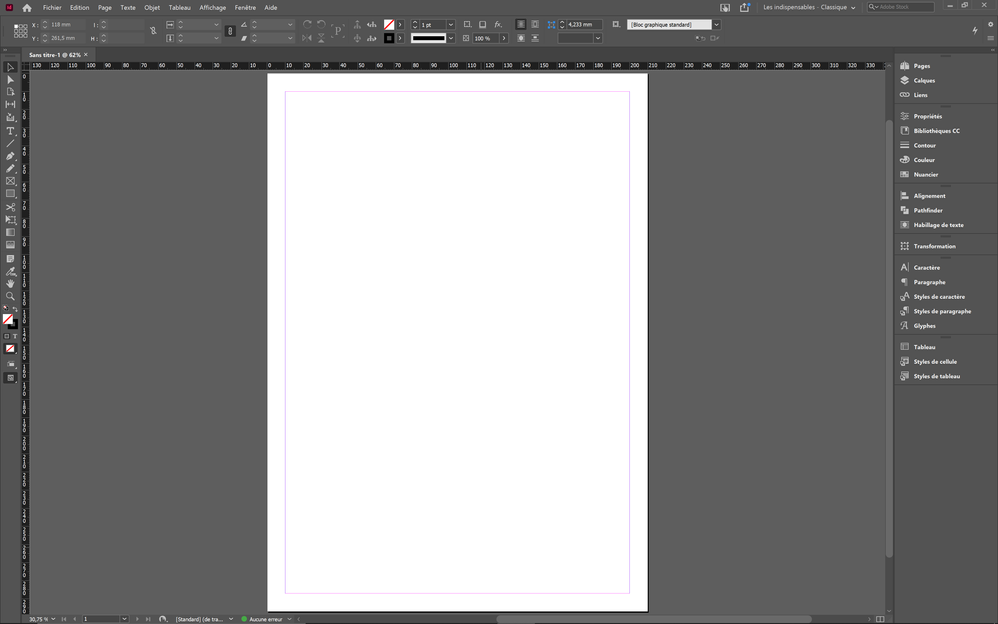The image size is (998, 624).
Task: Open the zoom level dropdown at bottom left
Action: (52, 618)
